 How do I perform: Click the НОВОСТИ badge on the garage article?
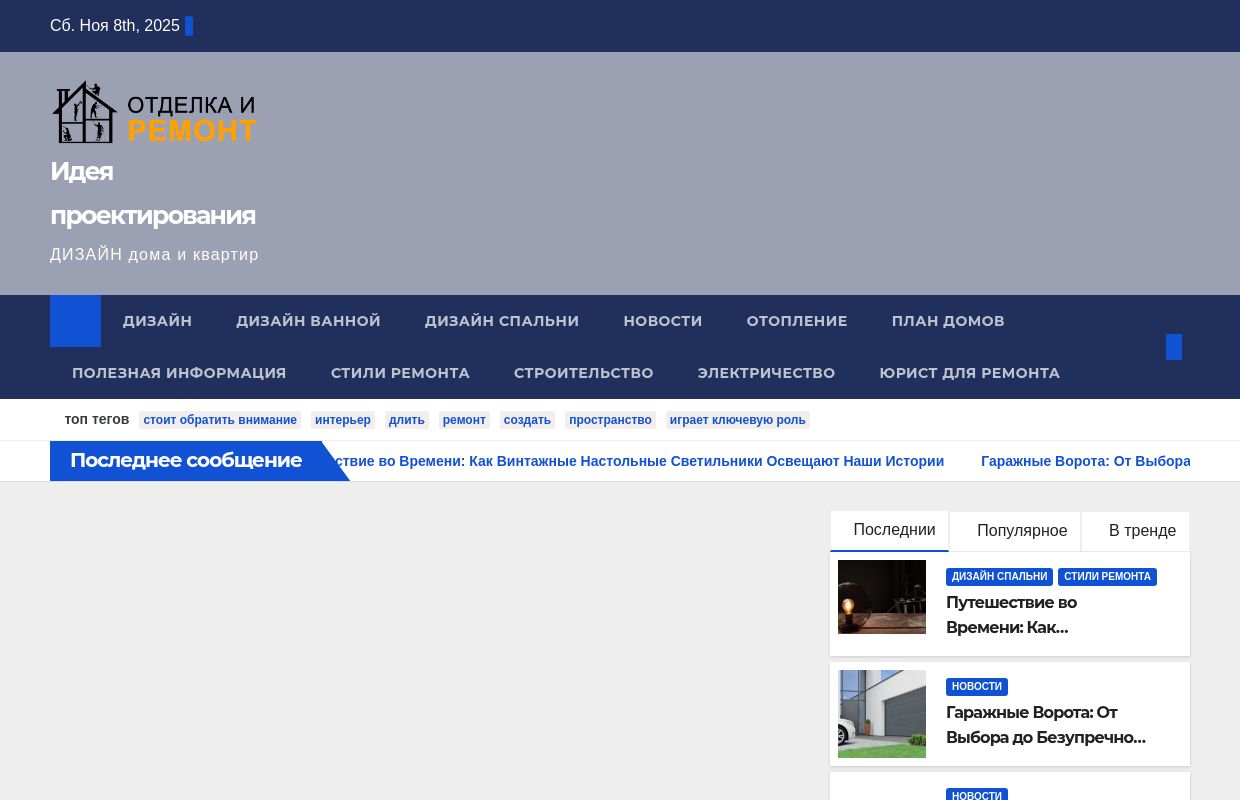click(976, 686)
